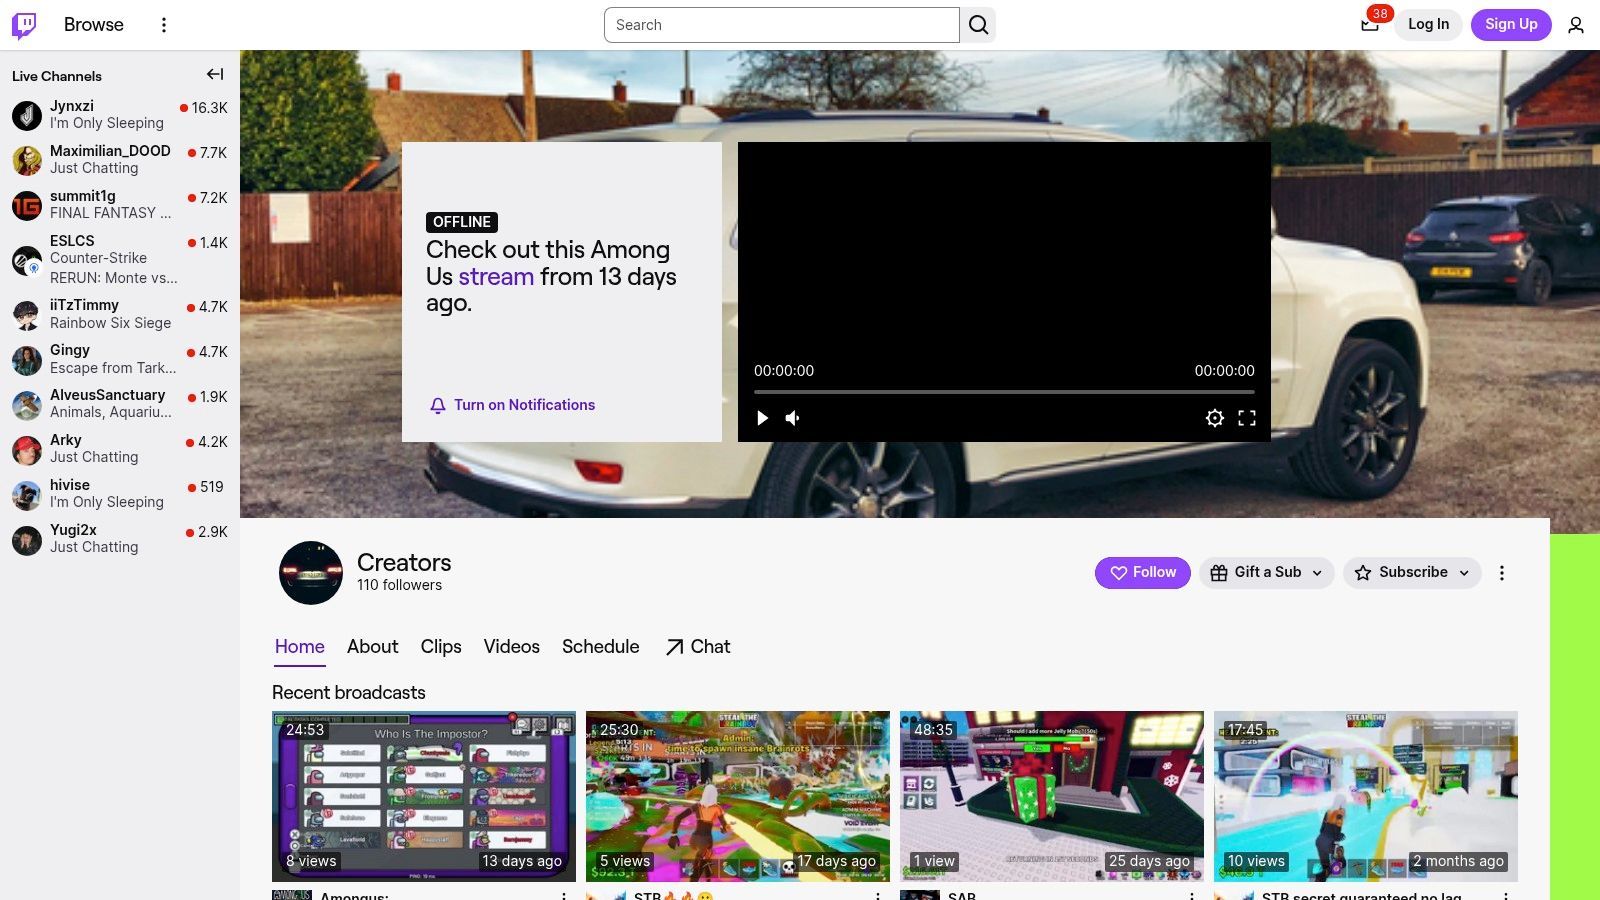Viewport: 1600px width, 900px height.
Task: Toggle video fullscreen mode
Action: pos(1247,418)
